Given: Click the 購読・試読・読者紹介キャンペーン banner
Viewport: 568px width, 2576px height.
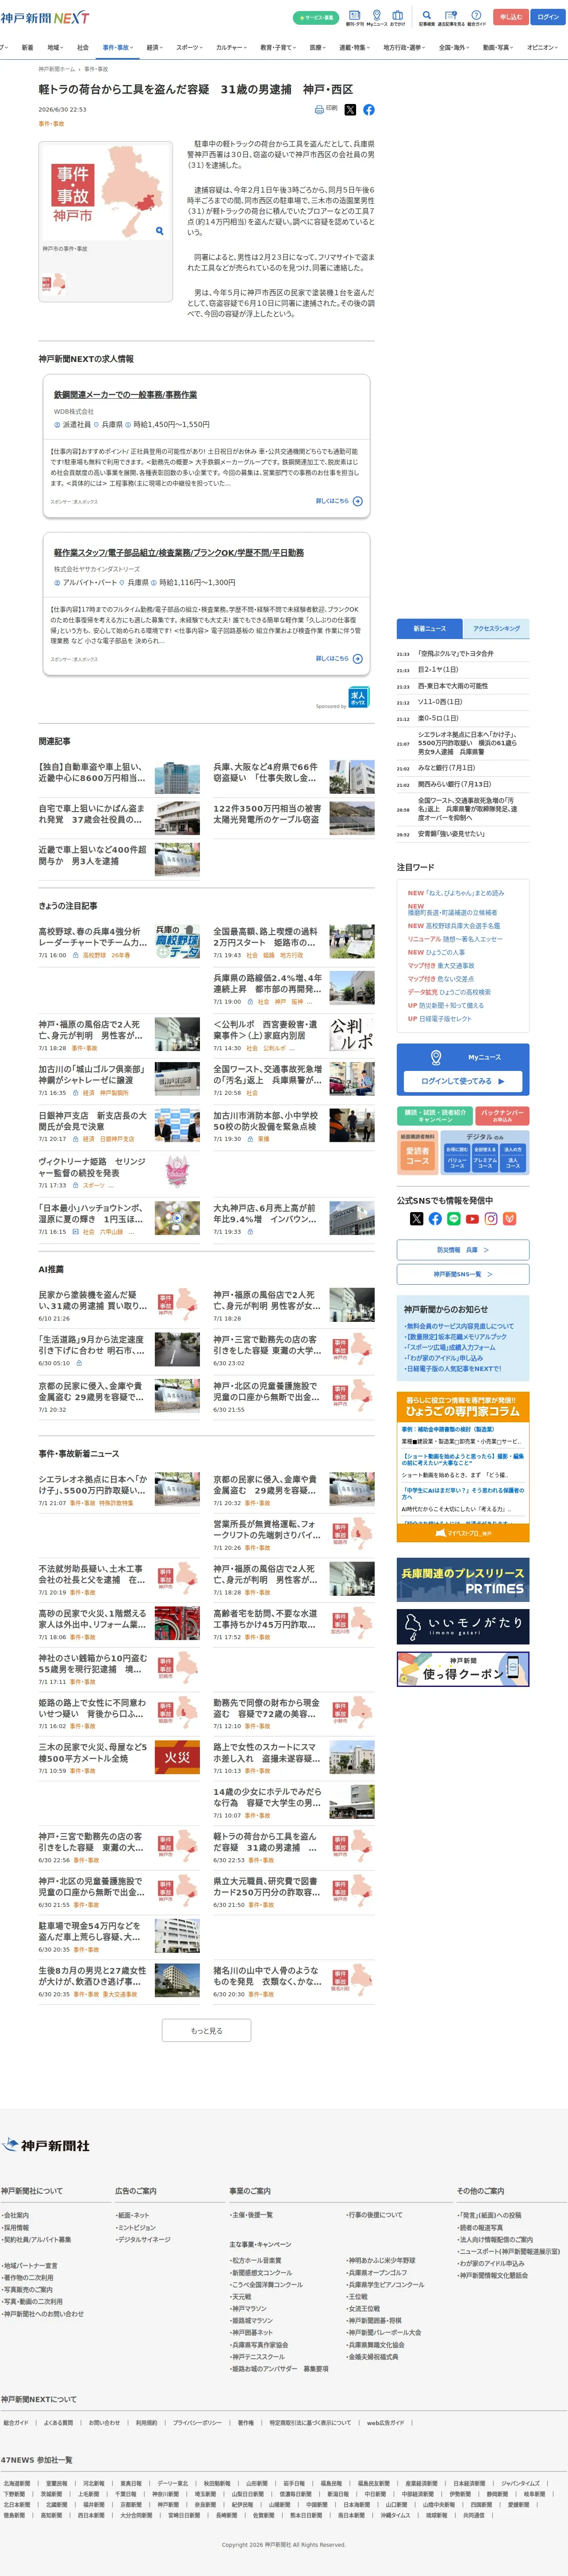Looking at the screenshot, I should click(x=435, y=1116).
